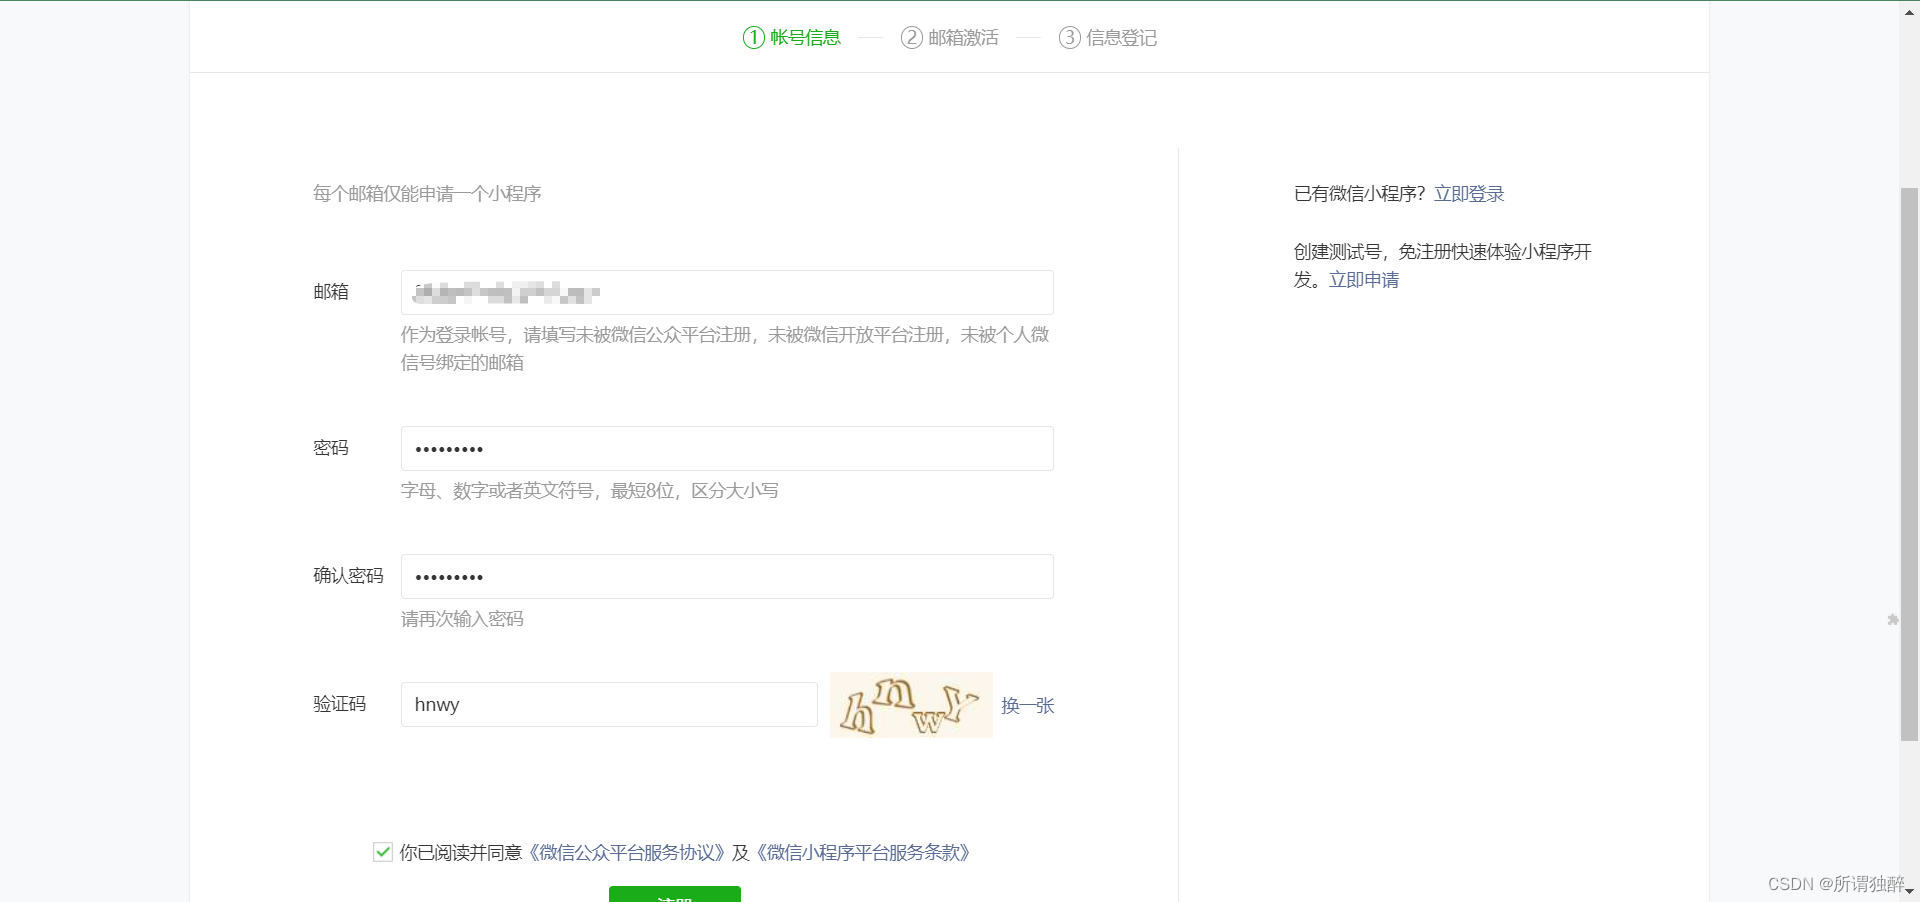Click the 验证码 captcha text field
The width and height of the screenshot is (1920, 902).
(609, 705)
